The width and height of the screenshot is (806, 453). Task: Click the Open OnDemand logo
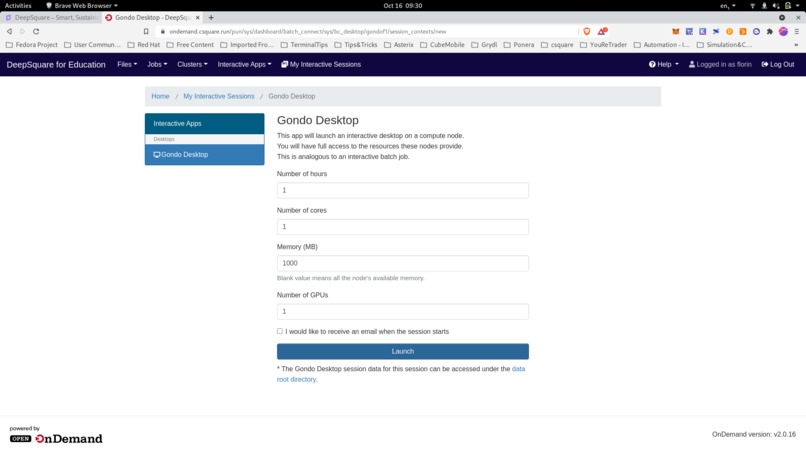click(x=56, y=439)
